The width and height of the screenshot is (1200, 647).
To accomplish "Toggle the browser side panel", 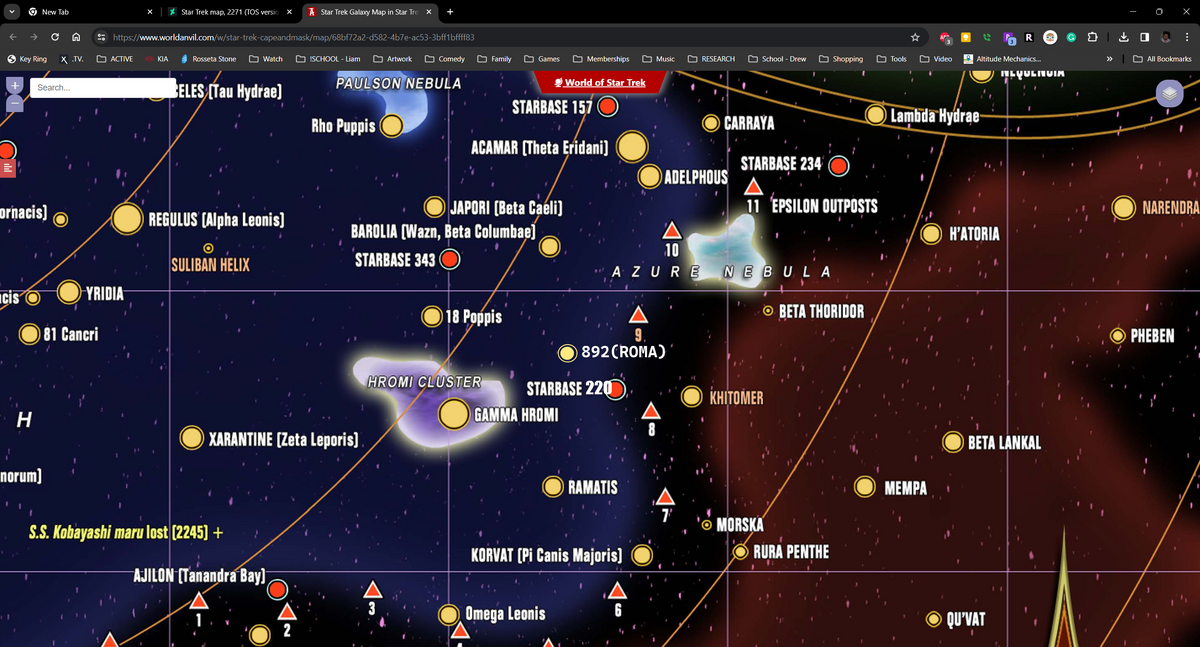I will pos(1145,37).
